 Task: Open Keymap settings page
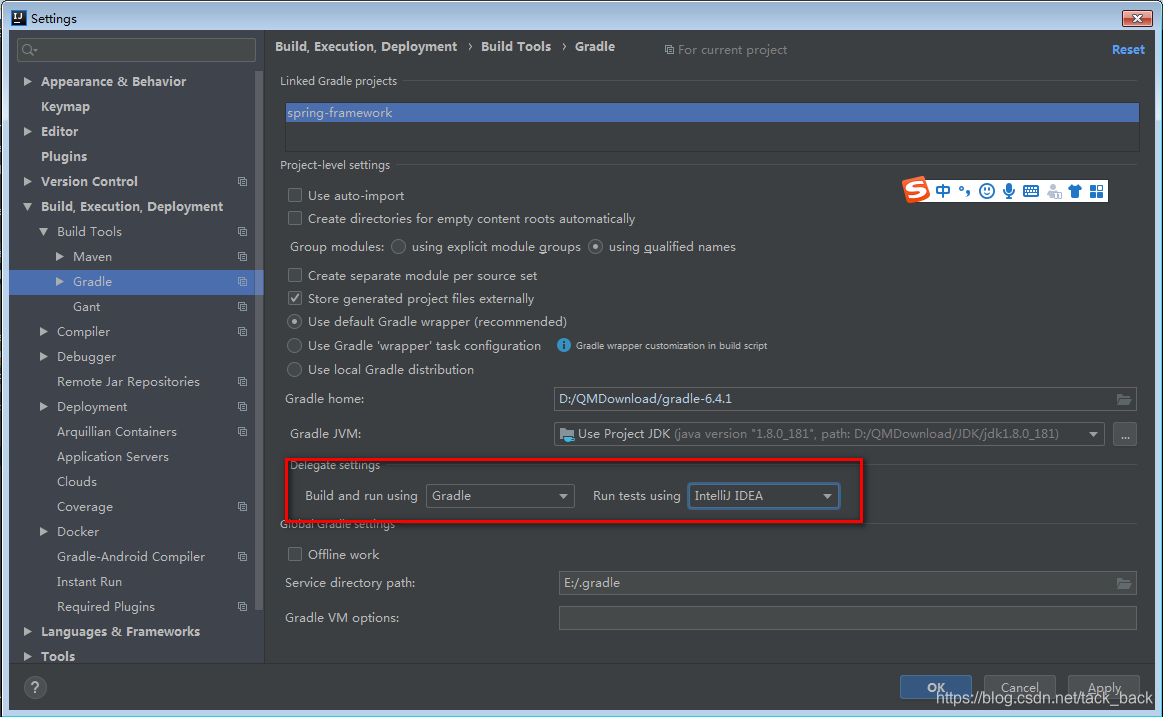coord(65,107)
